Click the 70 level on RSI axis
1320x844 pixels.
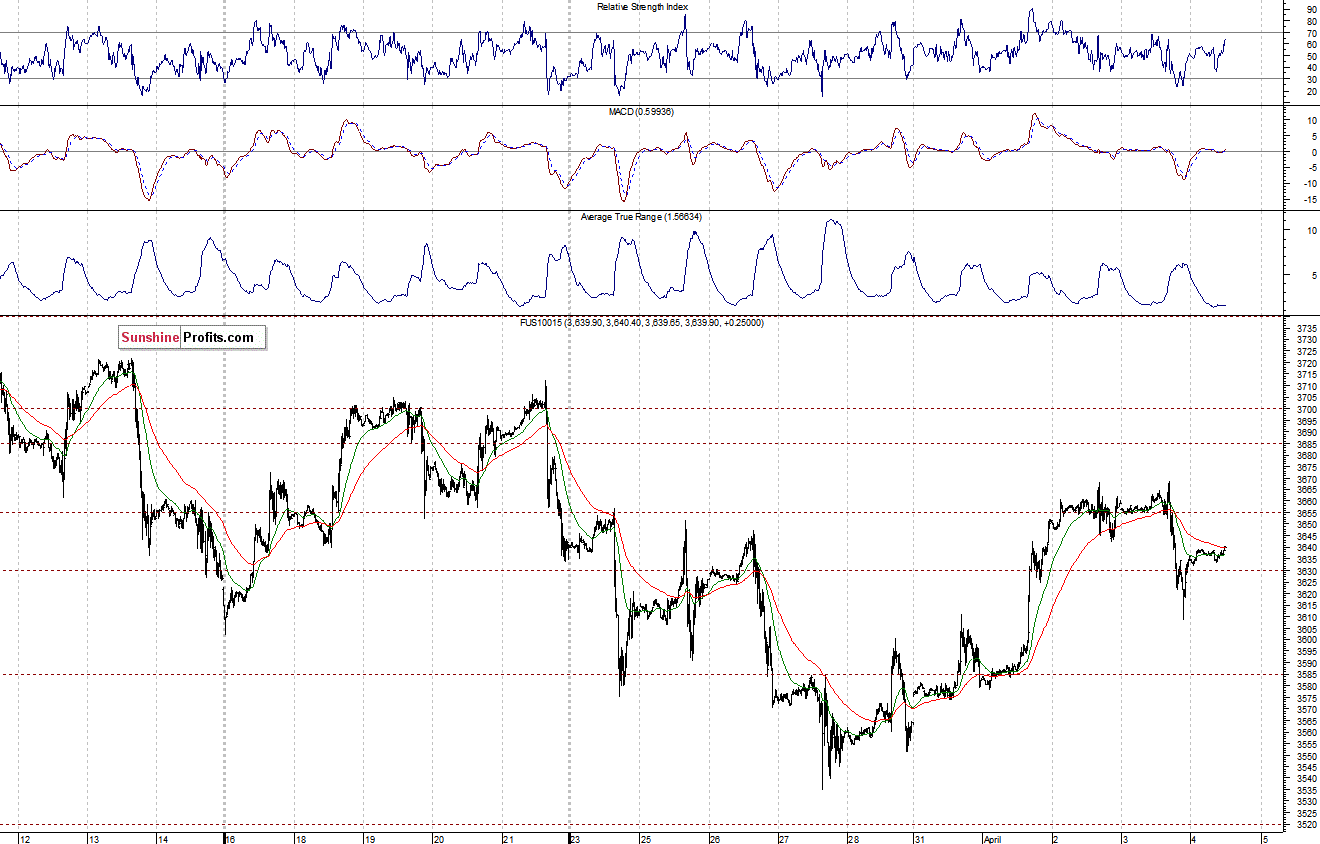point(1310,32)
